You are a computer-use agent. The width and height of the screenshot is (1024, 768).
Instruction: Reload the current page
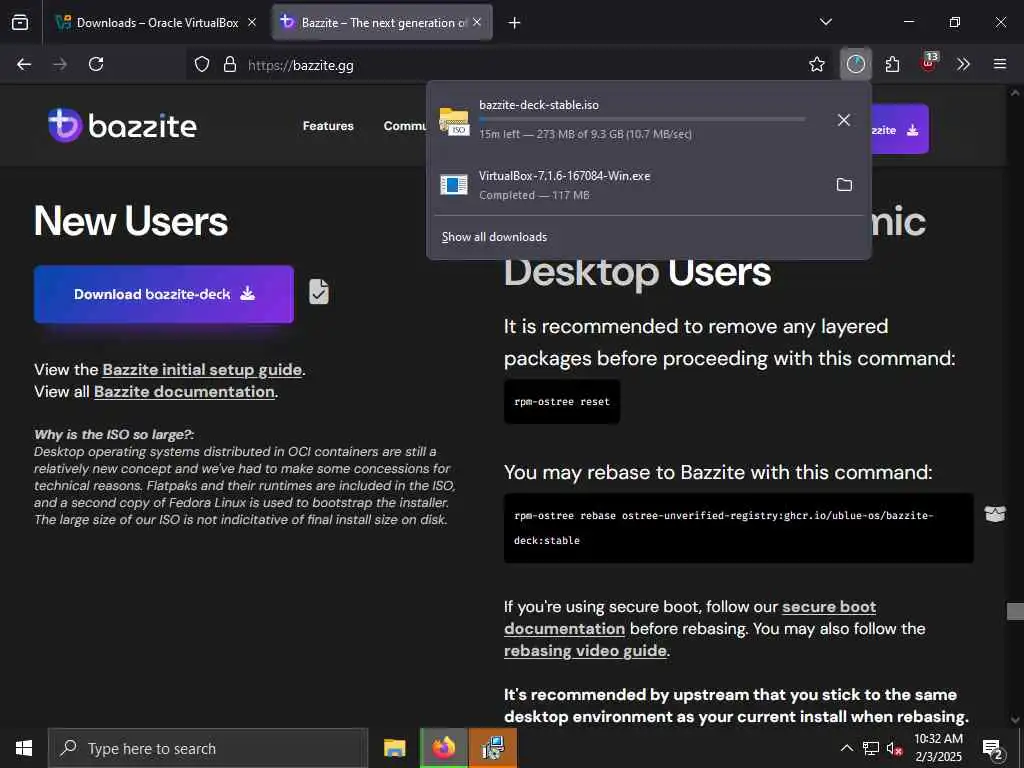(96, 64)
